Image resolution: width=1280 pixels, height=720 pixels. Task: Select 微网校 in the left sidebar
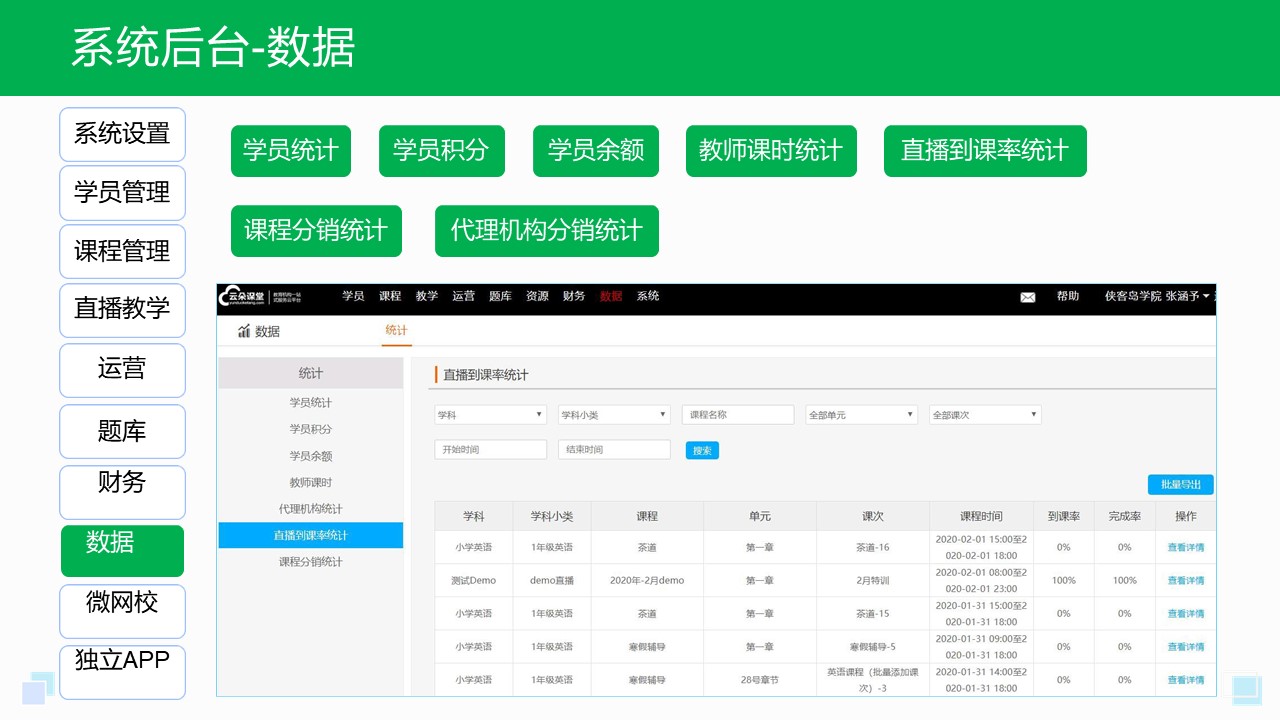[122, 611]
